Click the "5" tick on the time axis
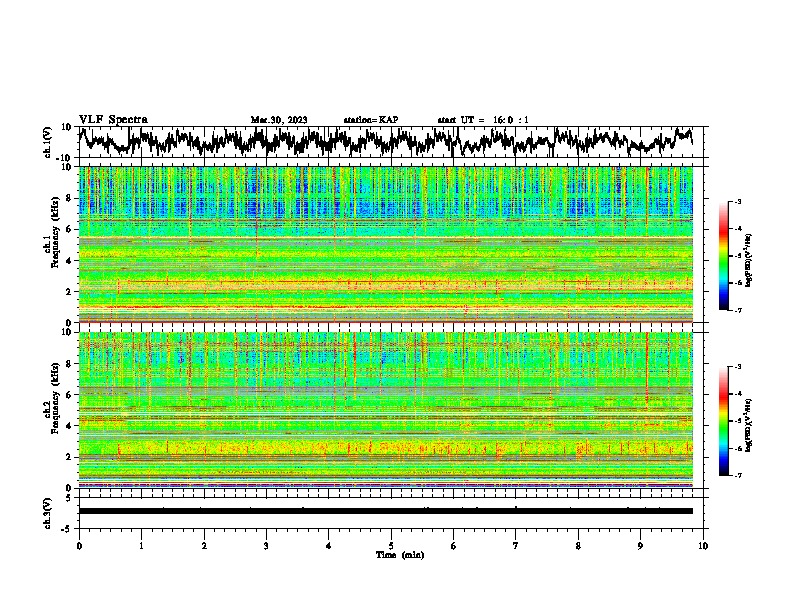 [x=391, y=546]
